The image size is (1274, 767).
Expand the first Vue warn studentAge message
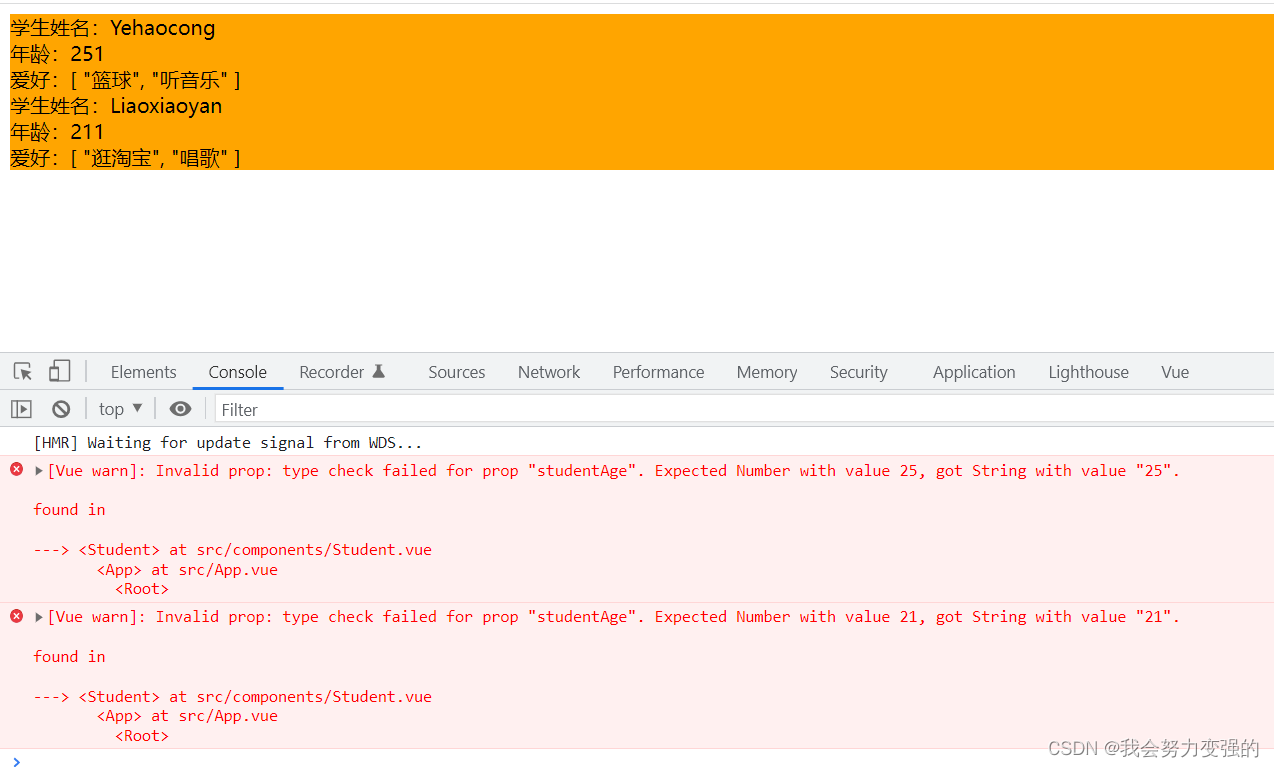coord(39,471)
